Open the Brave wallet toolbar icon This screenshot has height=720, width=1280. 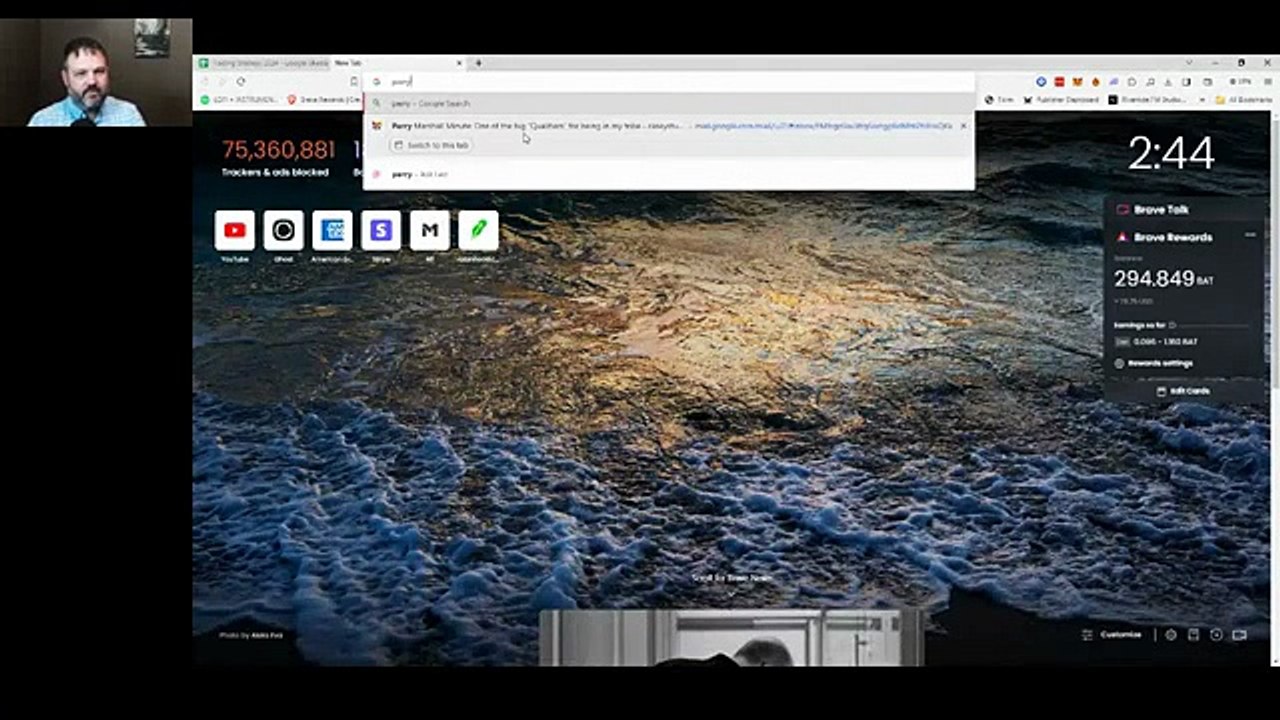pyautogui.click(x=1207, y=81)
